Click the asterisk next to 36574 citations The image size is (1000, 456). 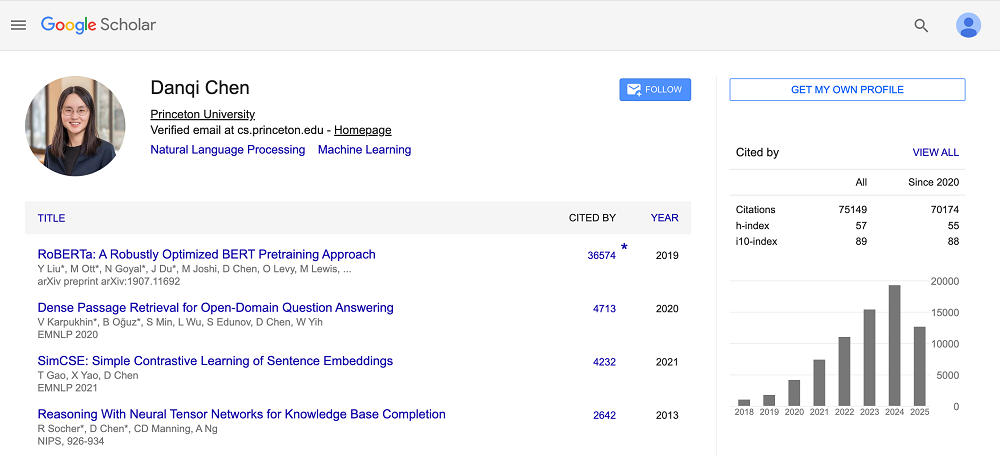[624, 247]
